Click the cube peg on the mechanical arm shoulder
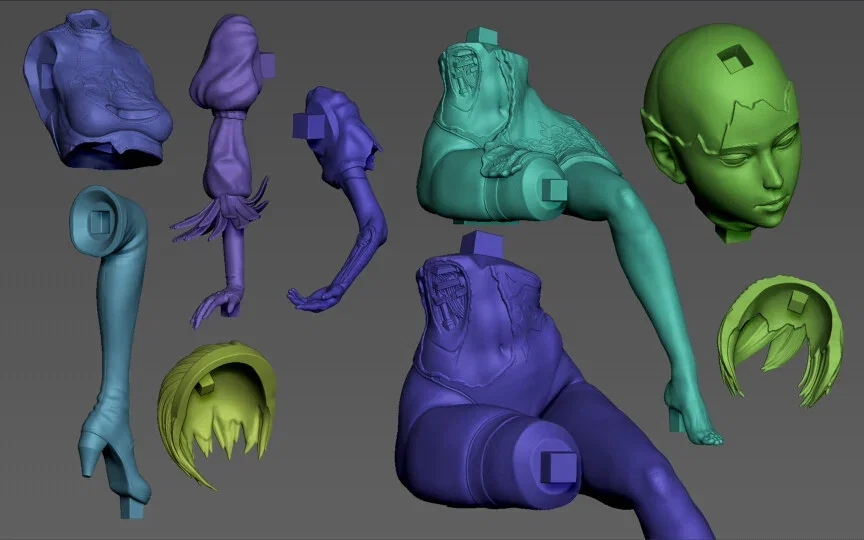 [308, 126]
